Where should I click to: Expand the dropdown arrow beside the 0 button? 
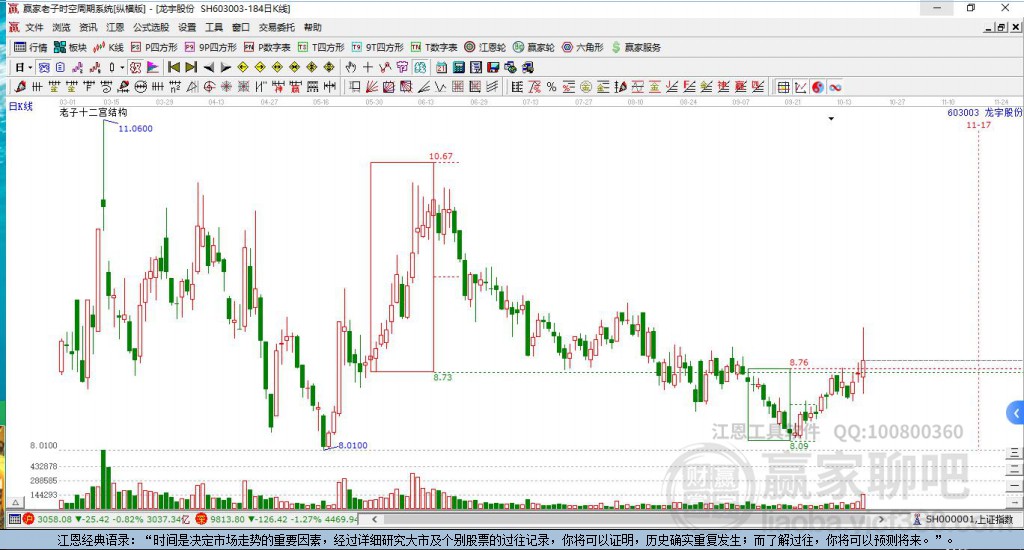pos(122,67)
